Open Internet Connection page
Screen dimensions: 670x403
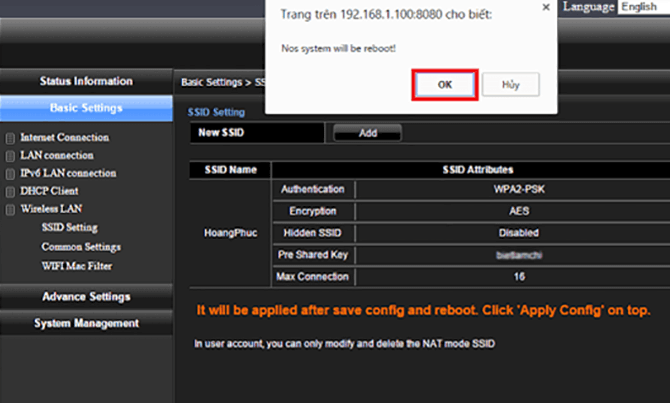pos(65,138)
